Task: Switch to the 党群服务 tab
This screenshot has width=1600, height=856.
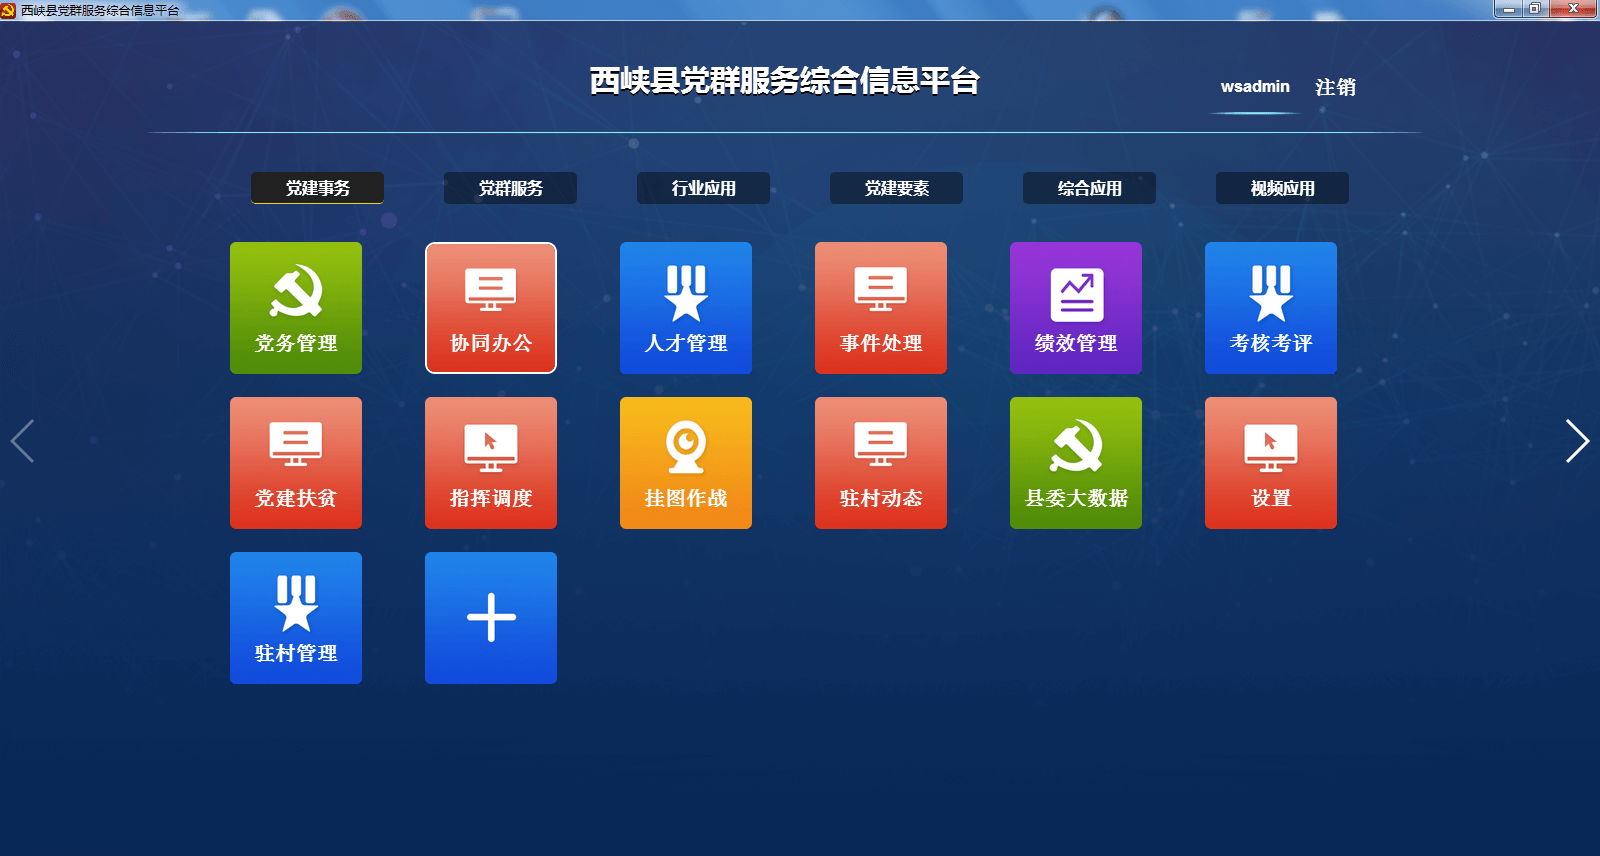Action: coord(510,188)
